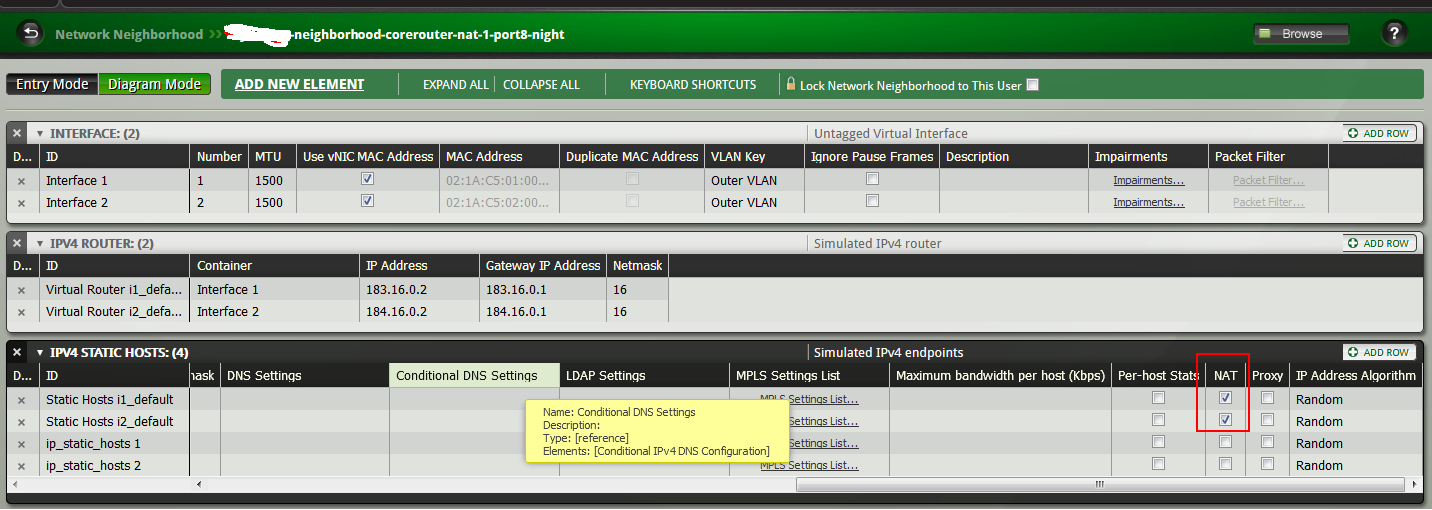Viewport: 1432px width, 510px height.
Task: Delete Static Hosts i1_default row
Action: 21,400
